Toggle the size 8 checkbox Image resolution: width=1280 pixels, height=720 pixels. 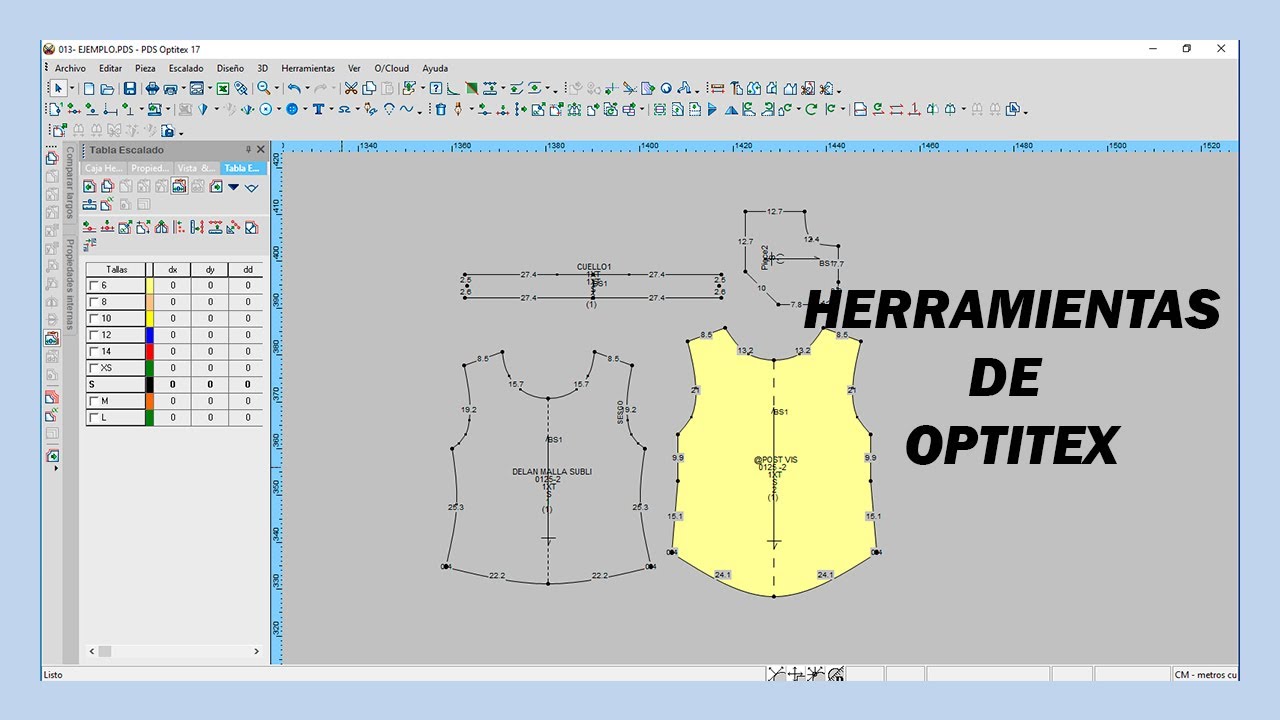(x=94, y=301)
